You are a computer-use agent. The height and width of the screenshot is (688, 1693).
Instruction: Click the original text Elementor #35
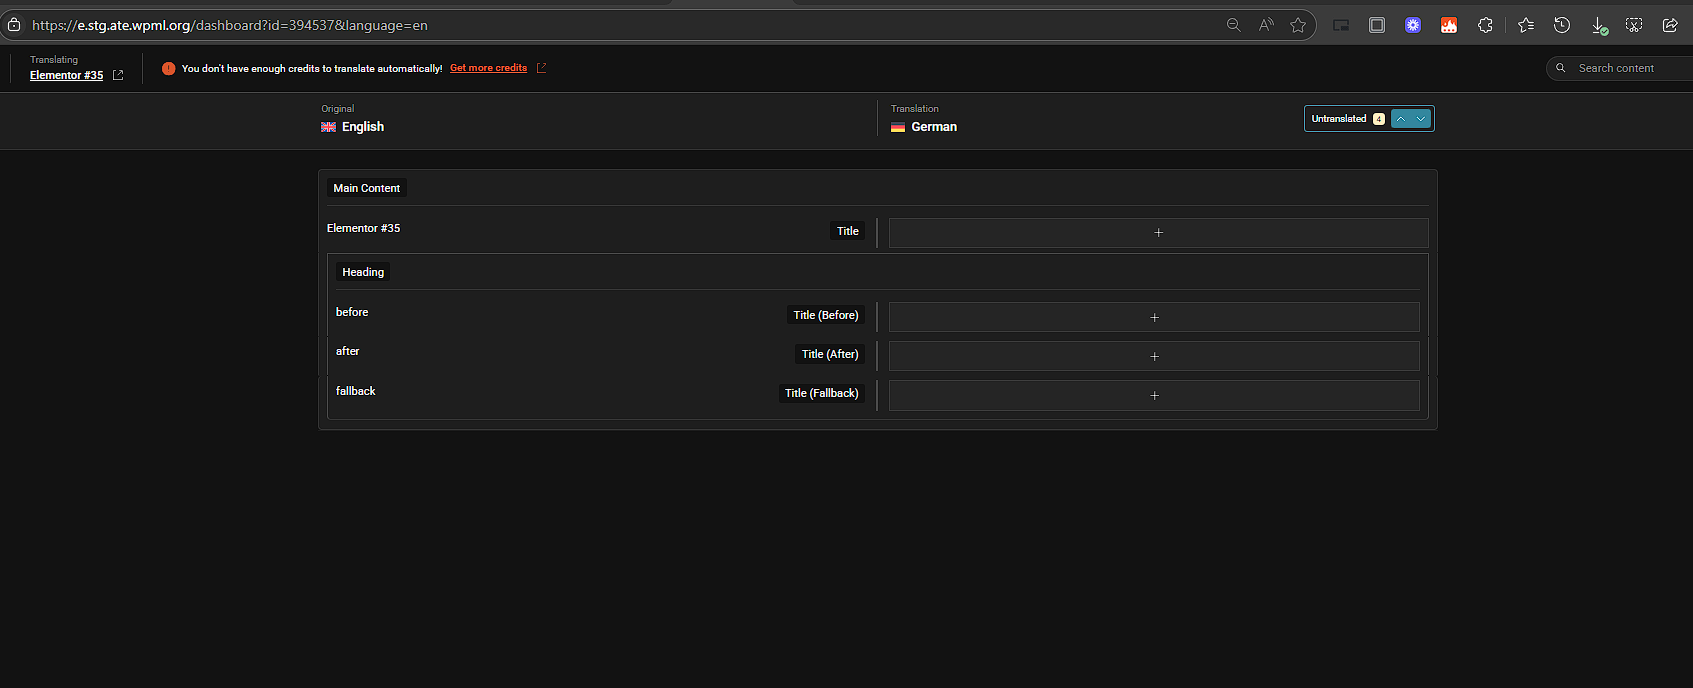363,228
